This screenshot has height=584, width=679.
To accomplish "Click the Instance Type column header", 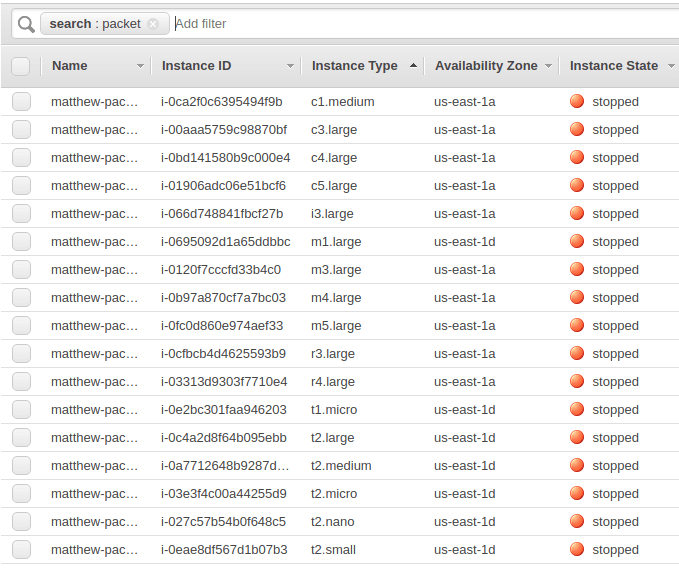I will point(354,66).
